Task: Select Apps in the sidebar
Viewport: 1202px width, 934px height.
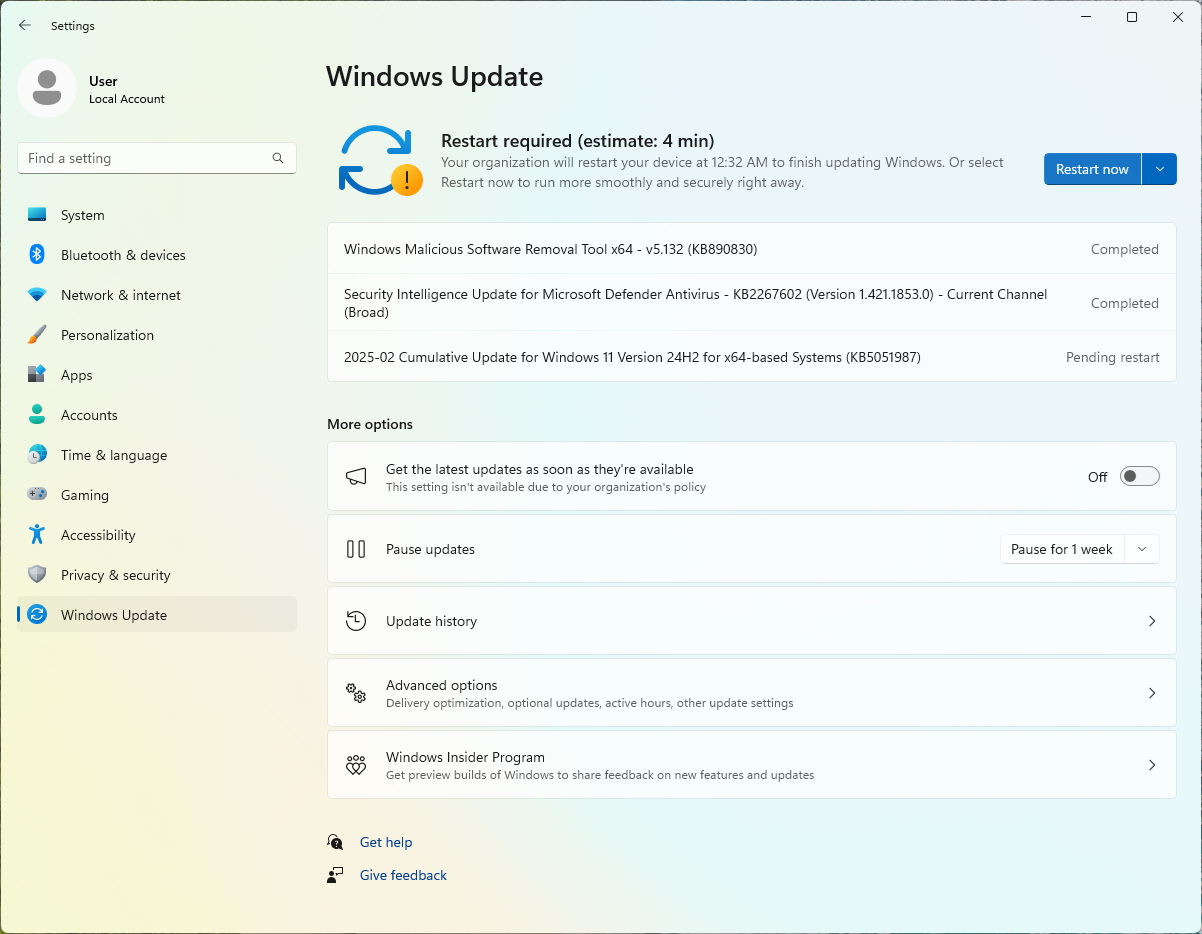Action: (157, 375)
